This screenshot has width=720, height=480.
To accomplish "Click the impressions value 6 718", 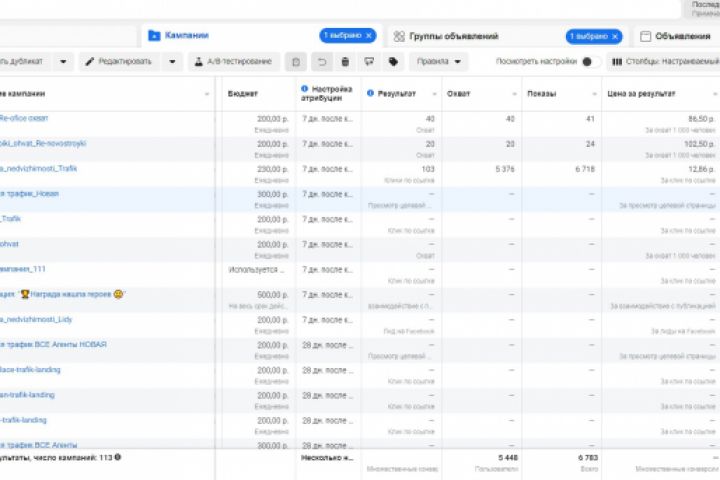I will pyautogui.click(x=585, y=169).
